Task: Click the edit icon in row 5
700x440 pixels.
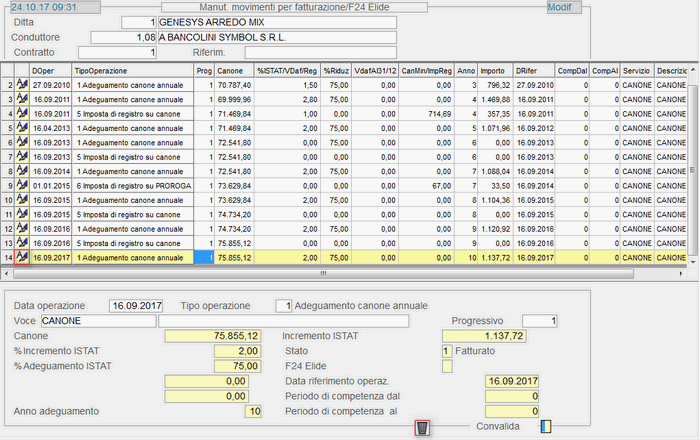Action: (22, 128)
